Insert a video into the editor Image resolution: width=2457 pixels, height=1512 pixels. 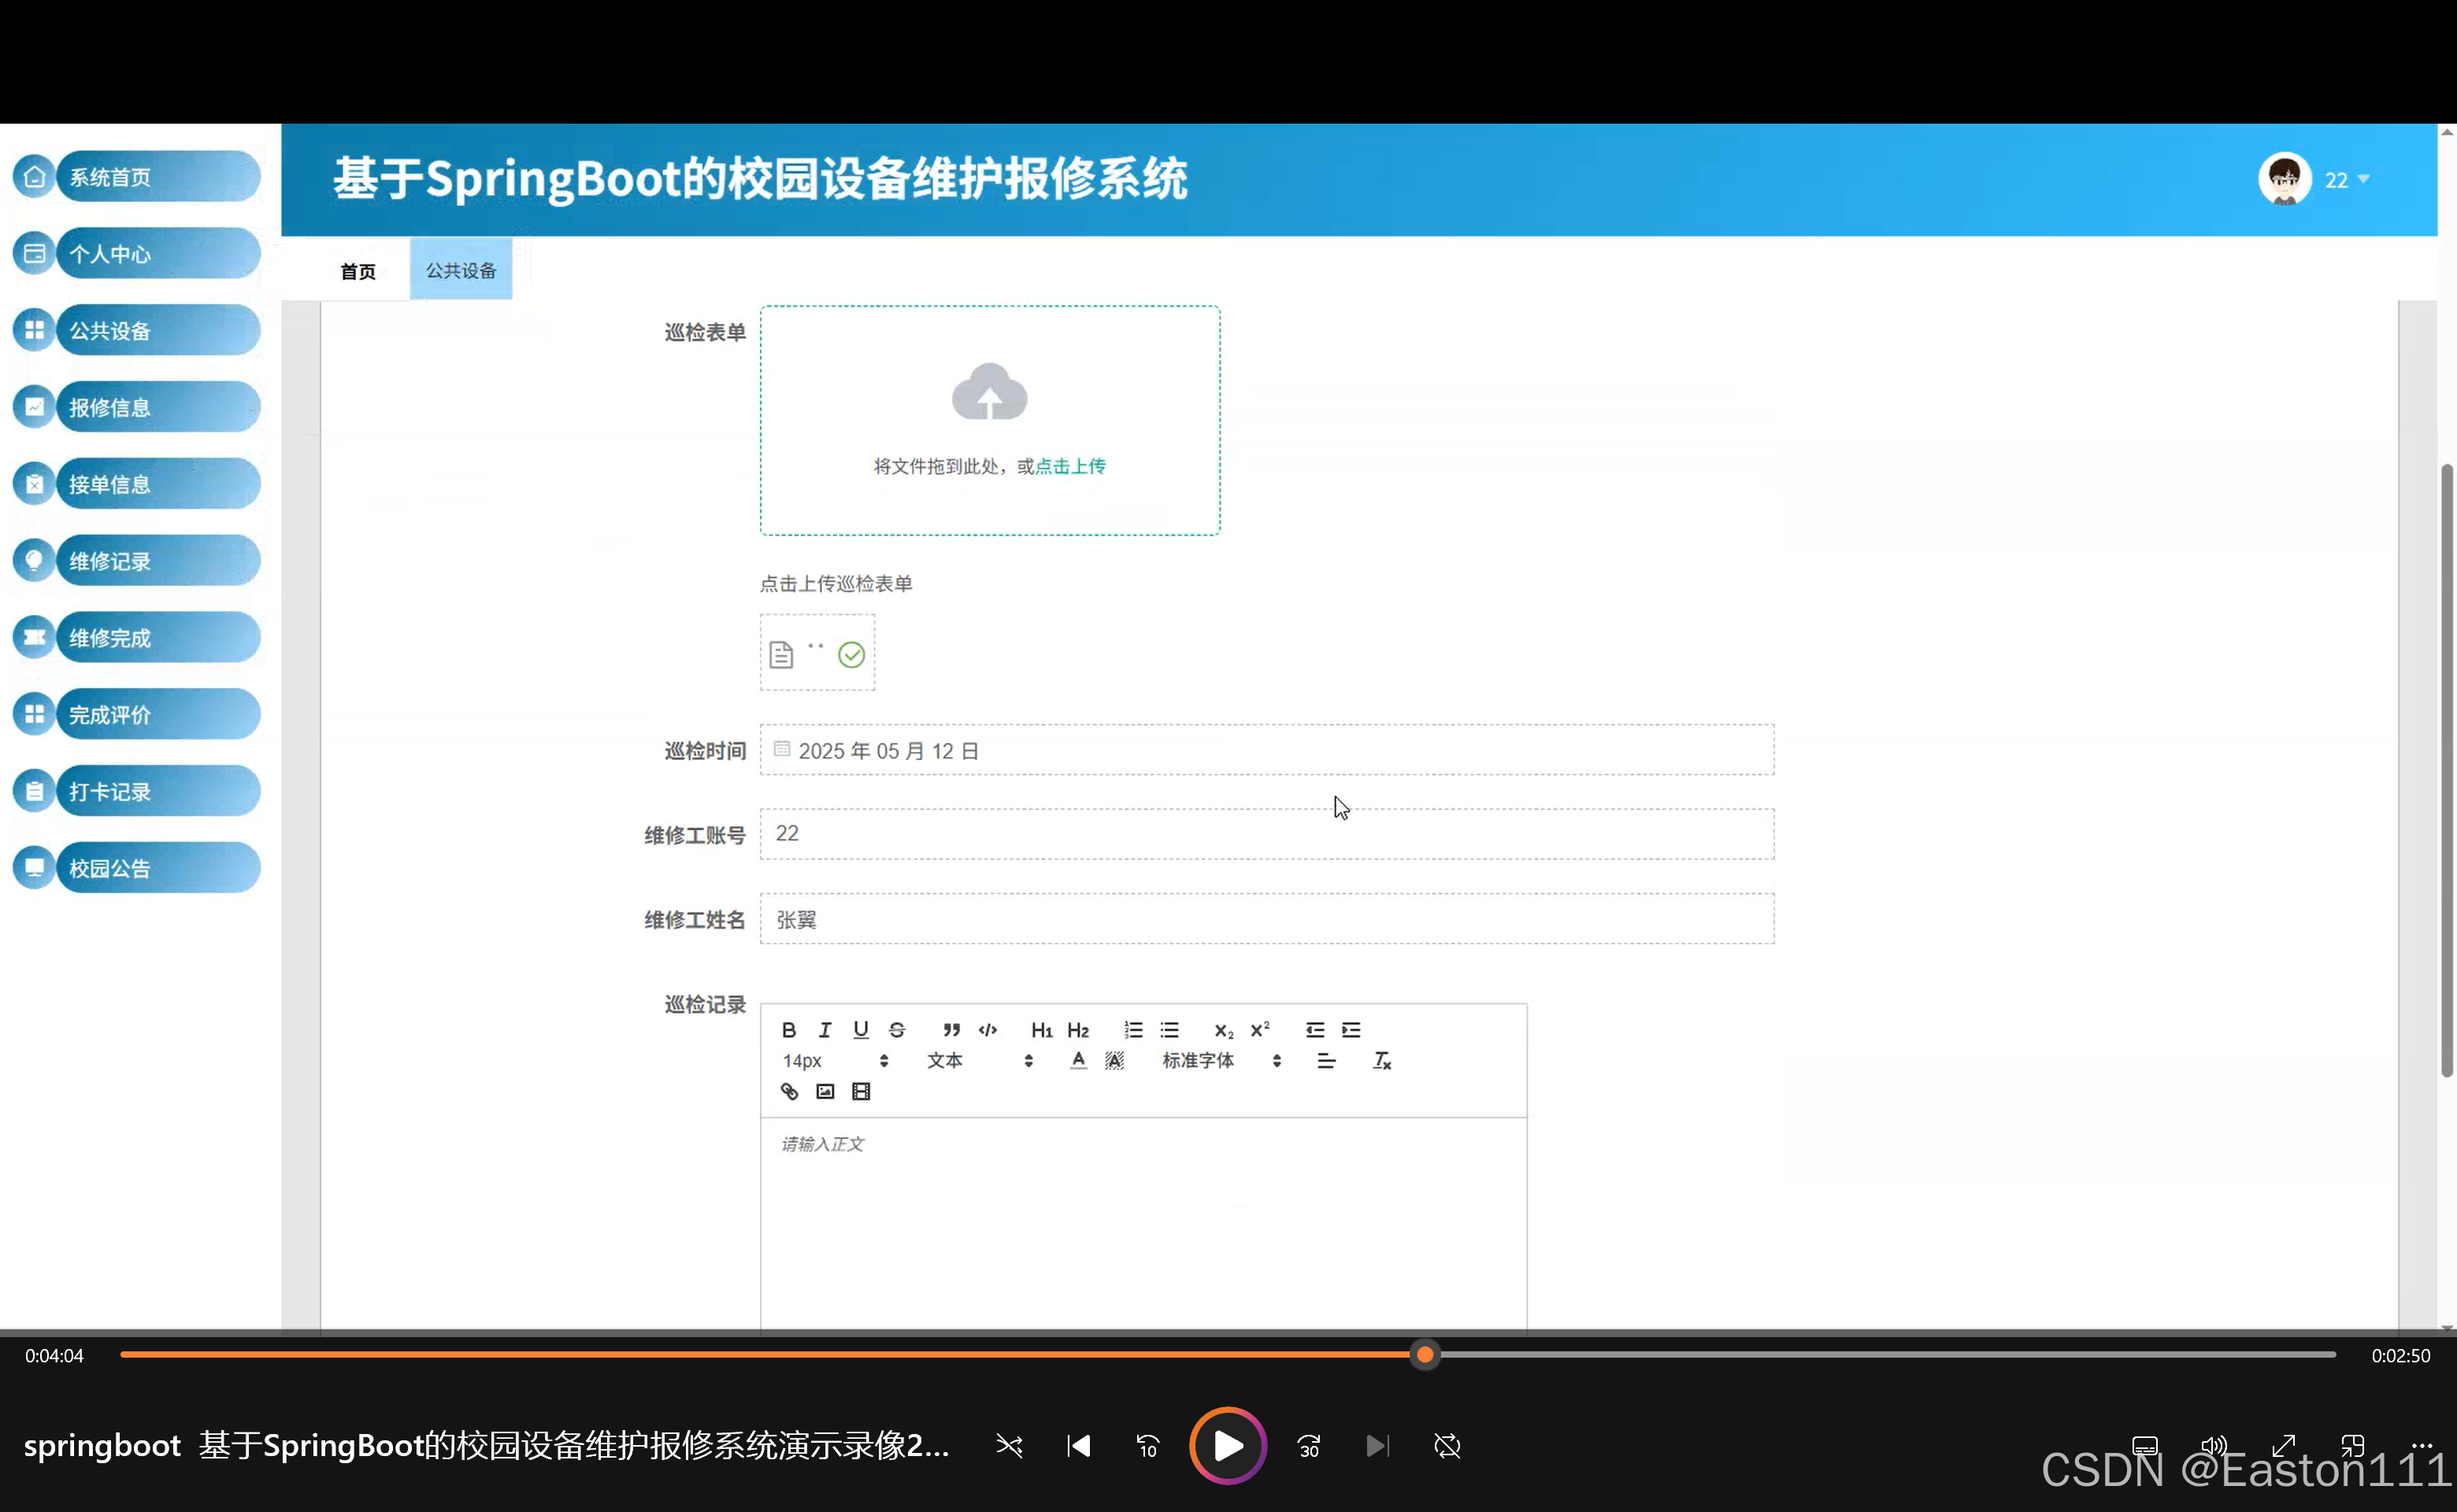point(861,1091)
